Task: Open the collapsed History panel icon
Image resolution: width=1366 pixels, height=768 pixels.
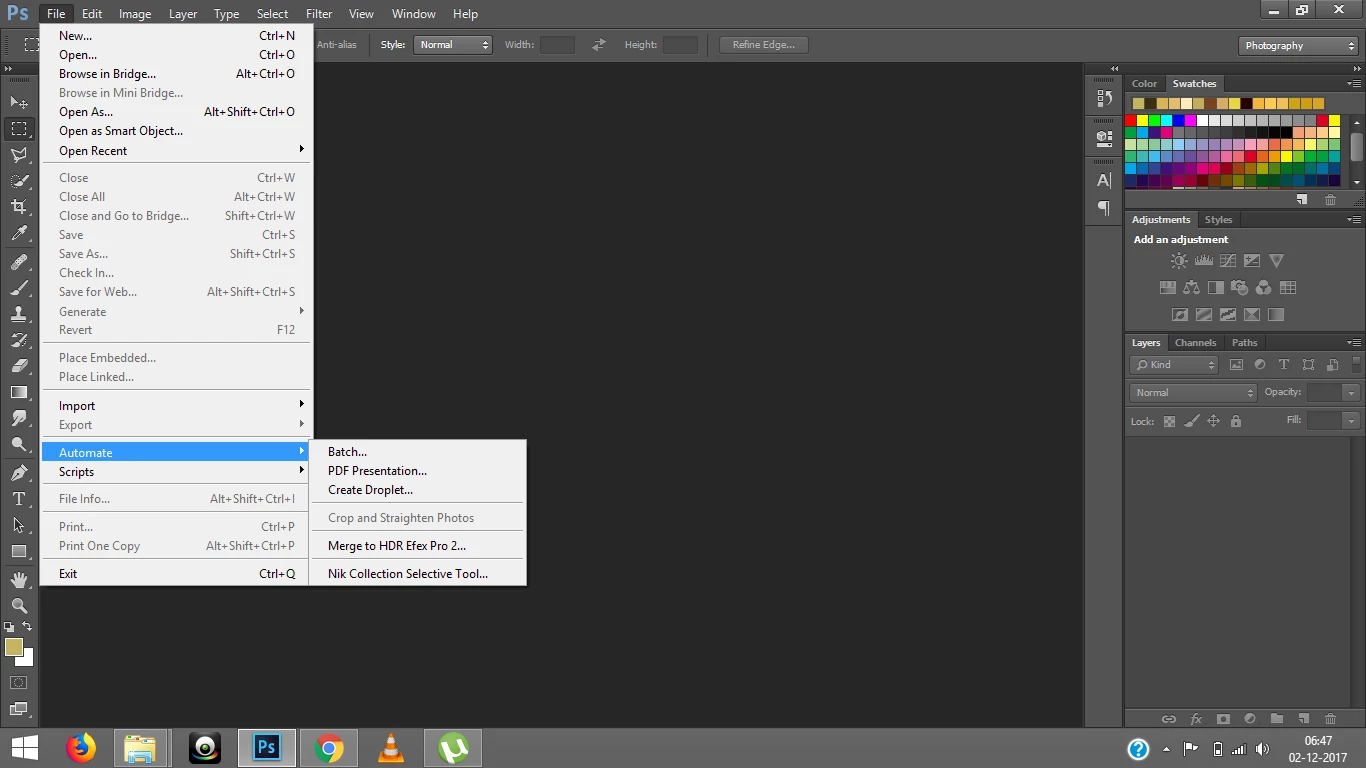Action: tap(1104, 99)
